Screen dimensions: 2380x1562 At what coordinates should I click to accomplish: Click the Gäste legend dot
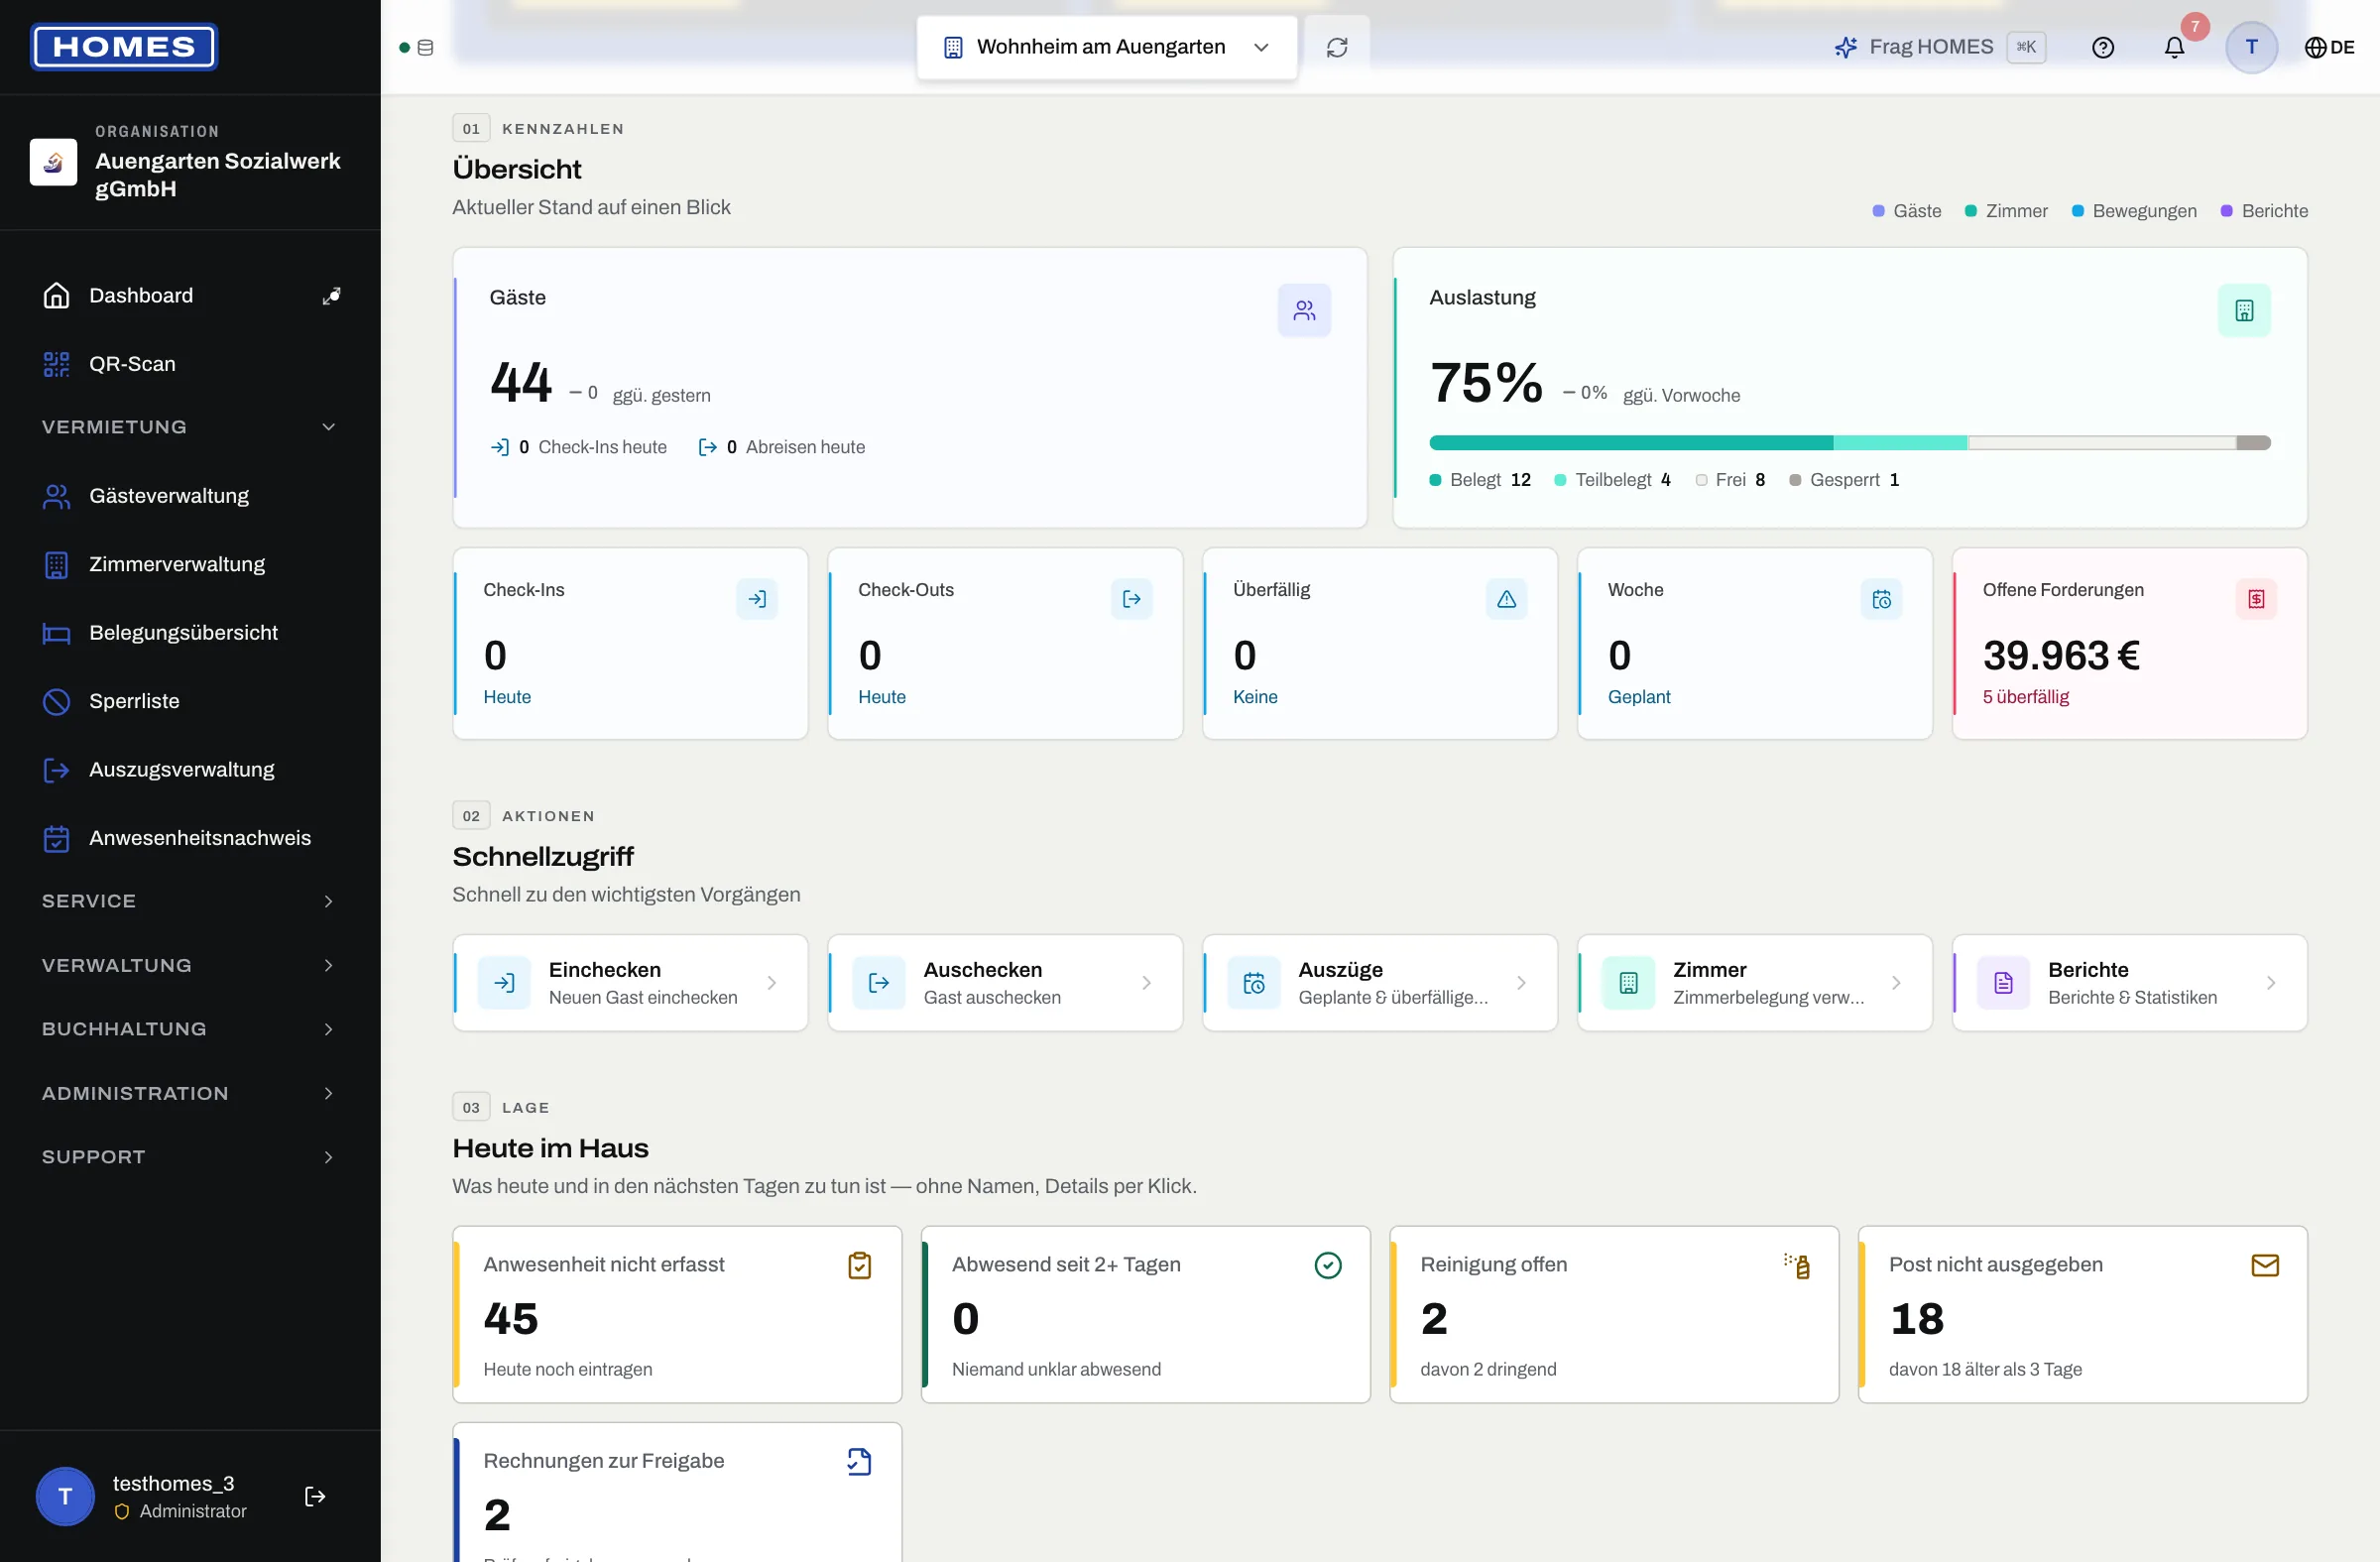(x=1878, y=211)
